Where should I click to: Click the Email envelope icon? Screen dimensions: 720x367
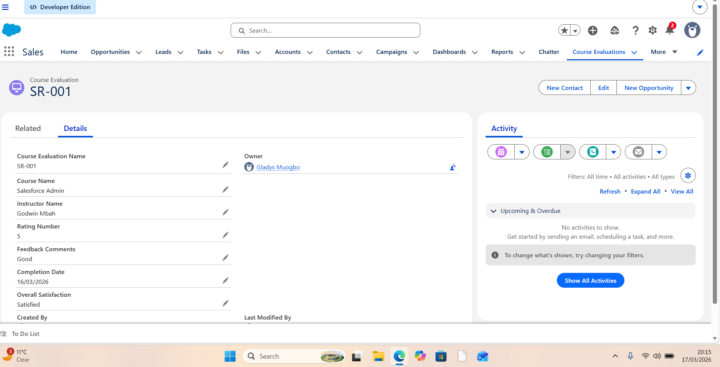coord(638,152)
